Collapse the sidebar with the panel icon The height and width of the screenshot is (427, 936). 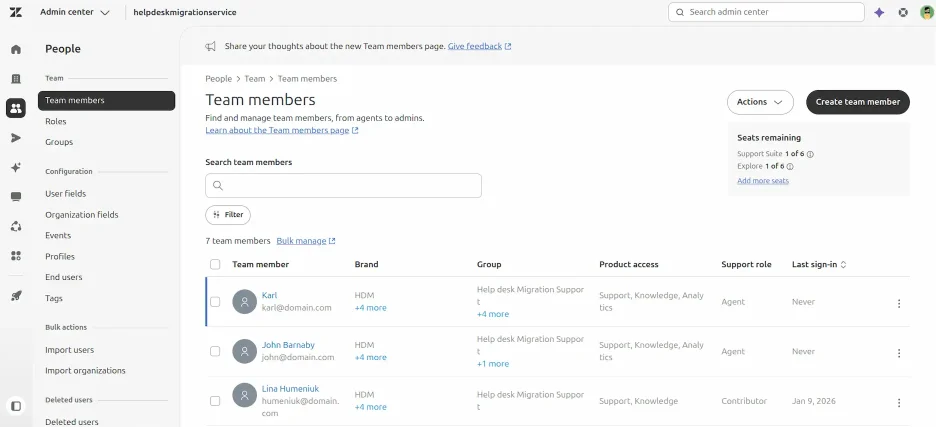(x=16, y=406)
